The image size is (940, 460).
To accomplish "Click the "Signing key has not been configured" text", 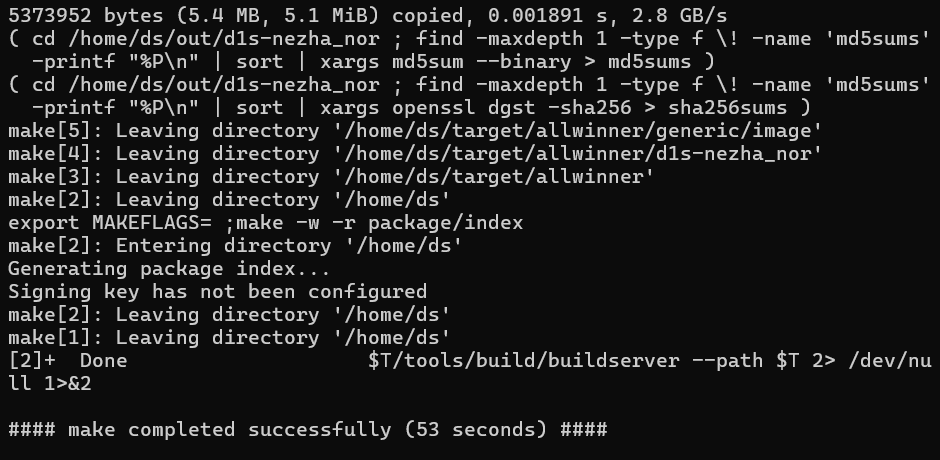I will [217, 292].
